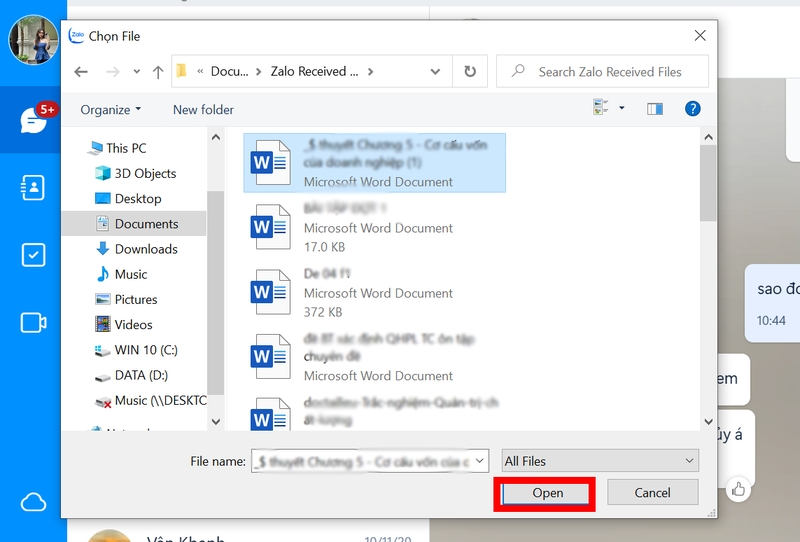Image resolution: width=800 pixels, height=542 pixels.
Task: Click New folder button
Action: tap(203, 110)
